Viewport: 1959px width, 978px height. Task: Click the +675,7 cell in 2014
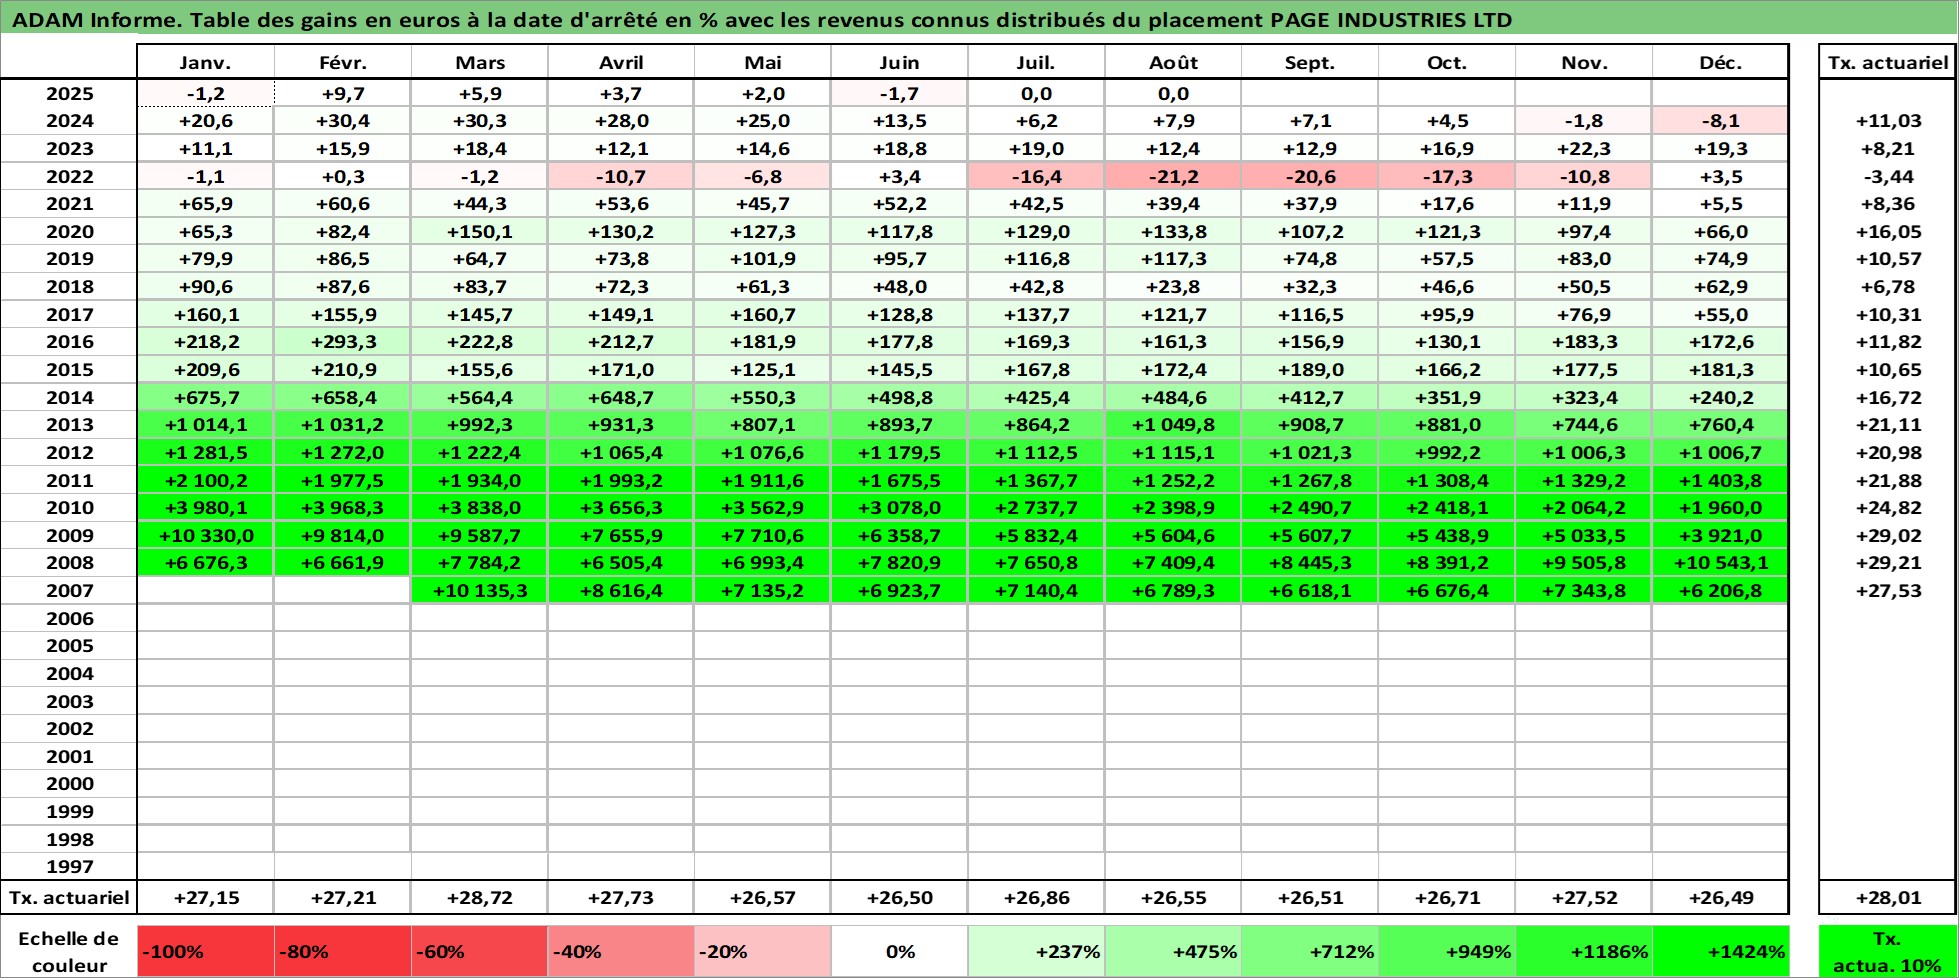tap(205, 398)
